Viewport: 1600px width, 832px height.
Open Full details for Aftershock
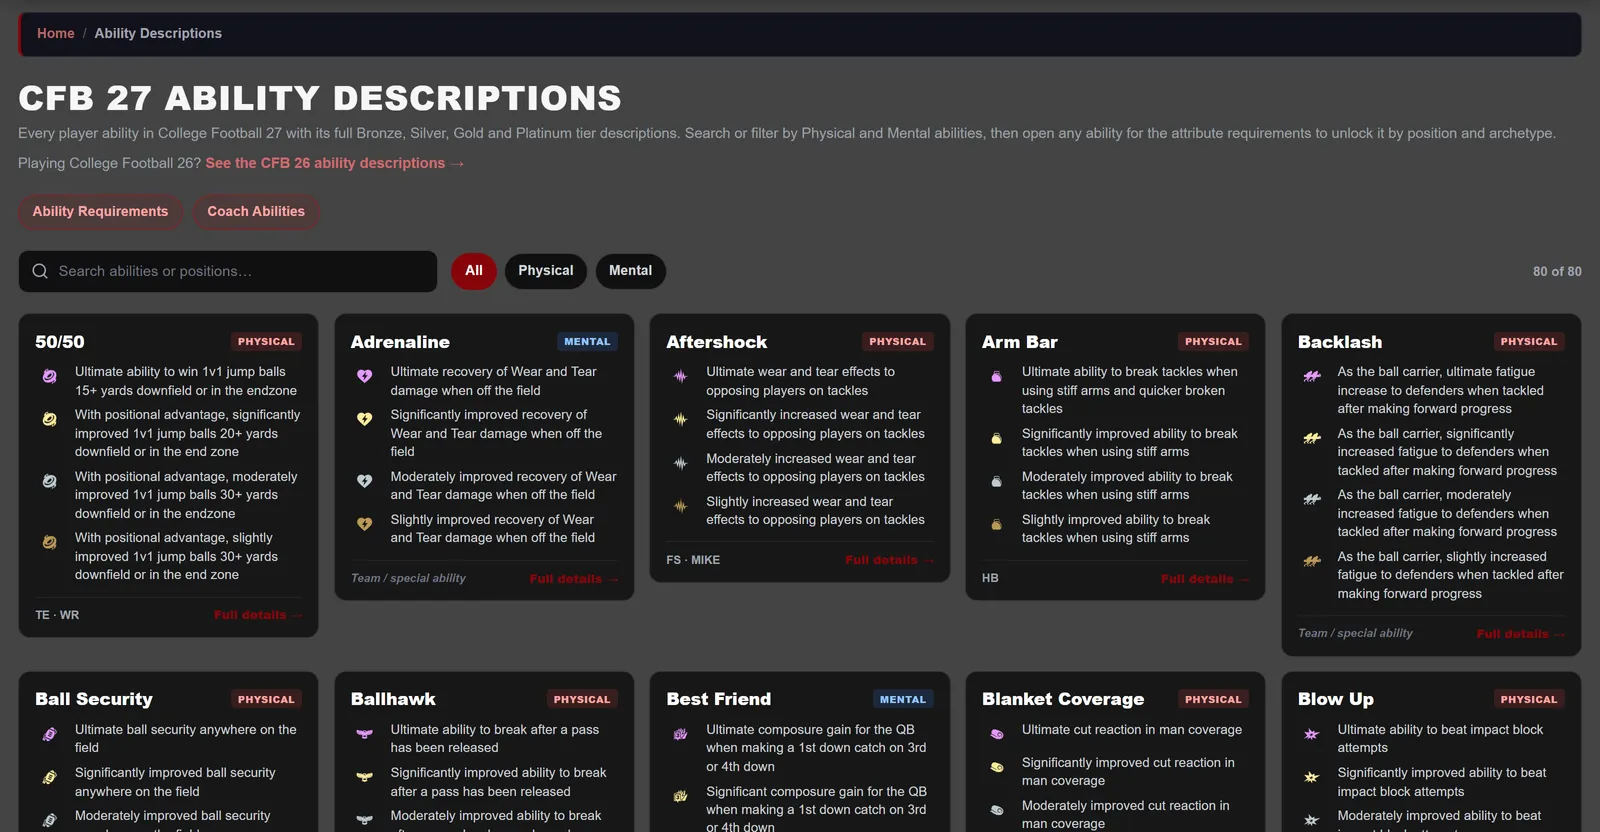(x=889, y=560)
